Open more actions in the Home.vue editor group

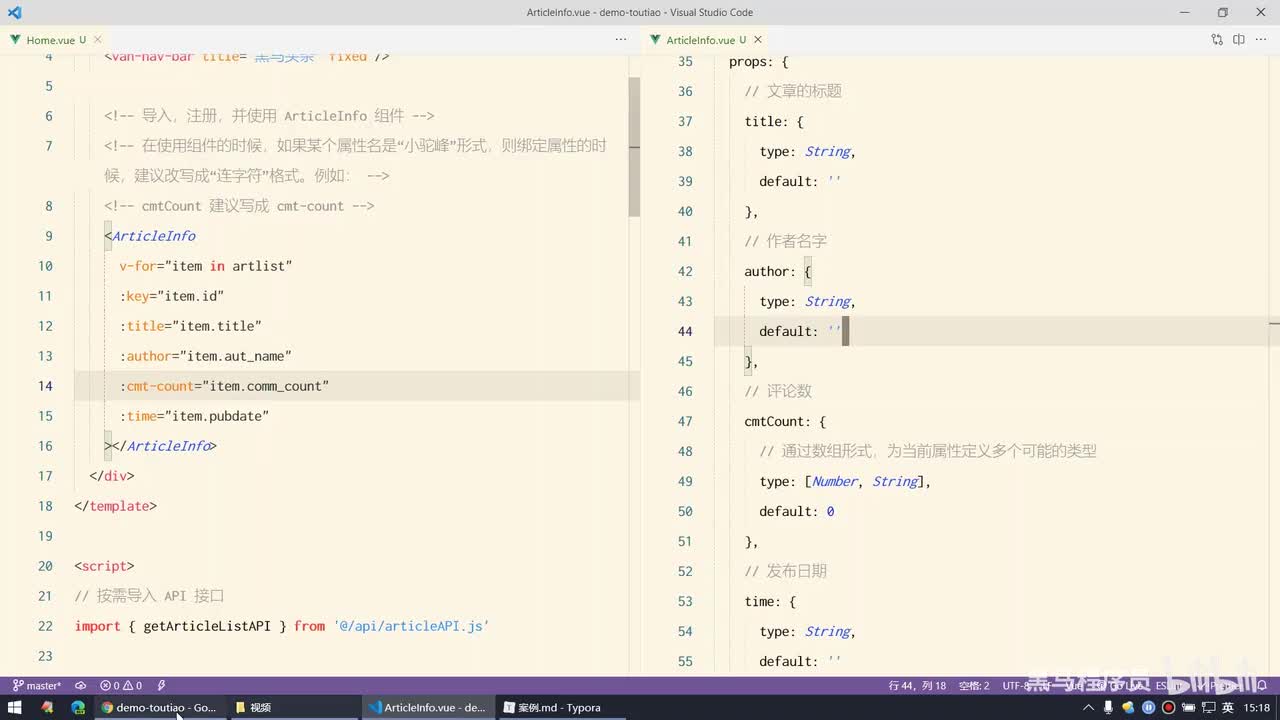[621, 40]
